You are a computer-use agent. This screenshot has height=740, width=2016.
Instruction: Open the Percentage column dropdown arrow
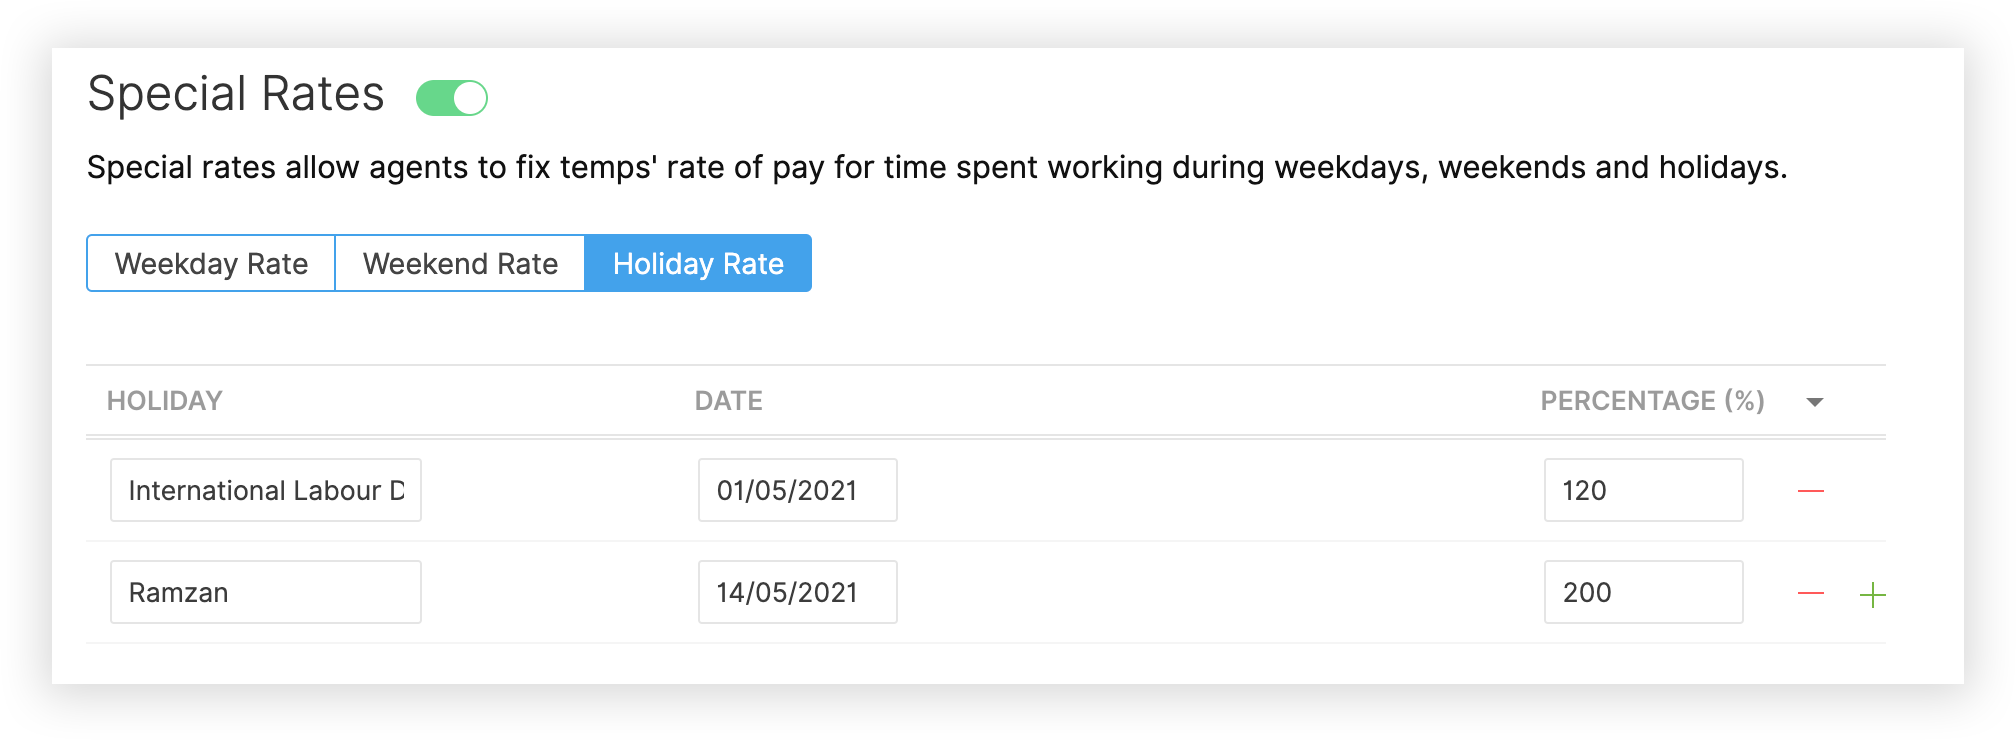(1815, 402)
